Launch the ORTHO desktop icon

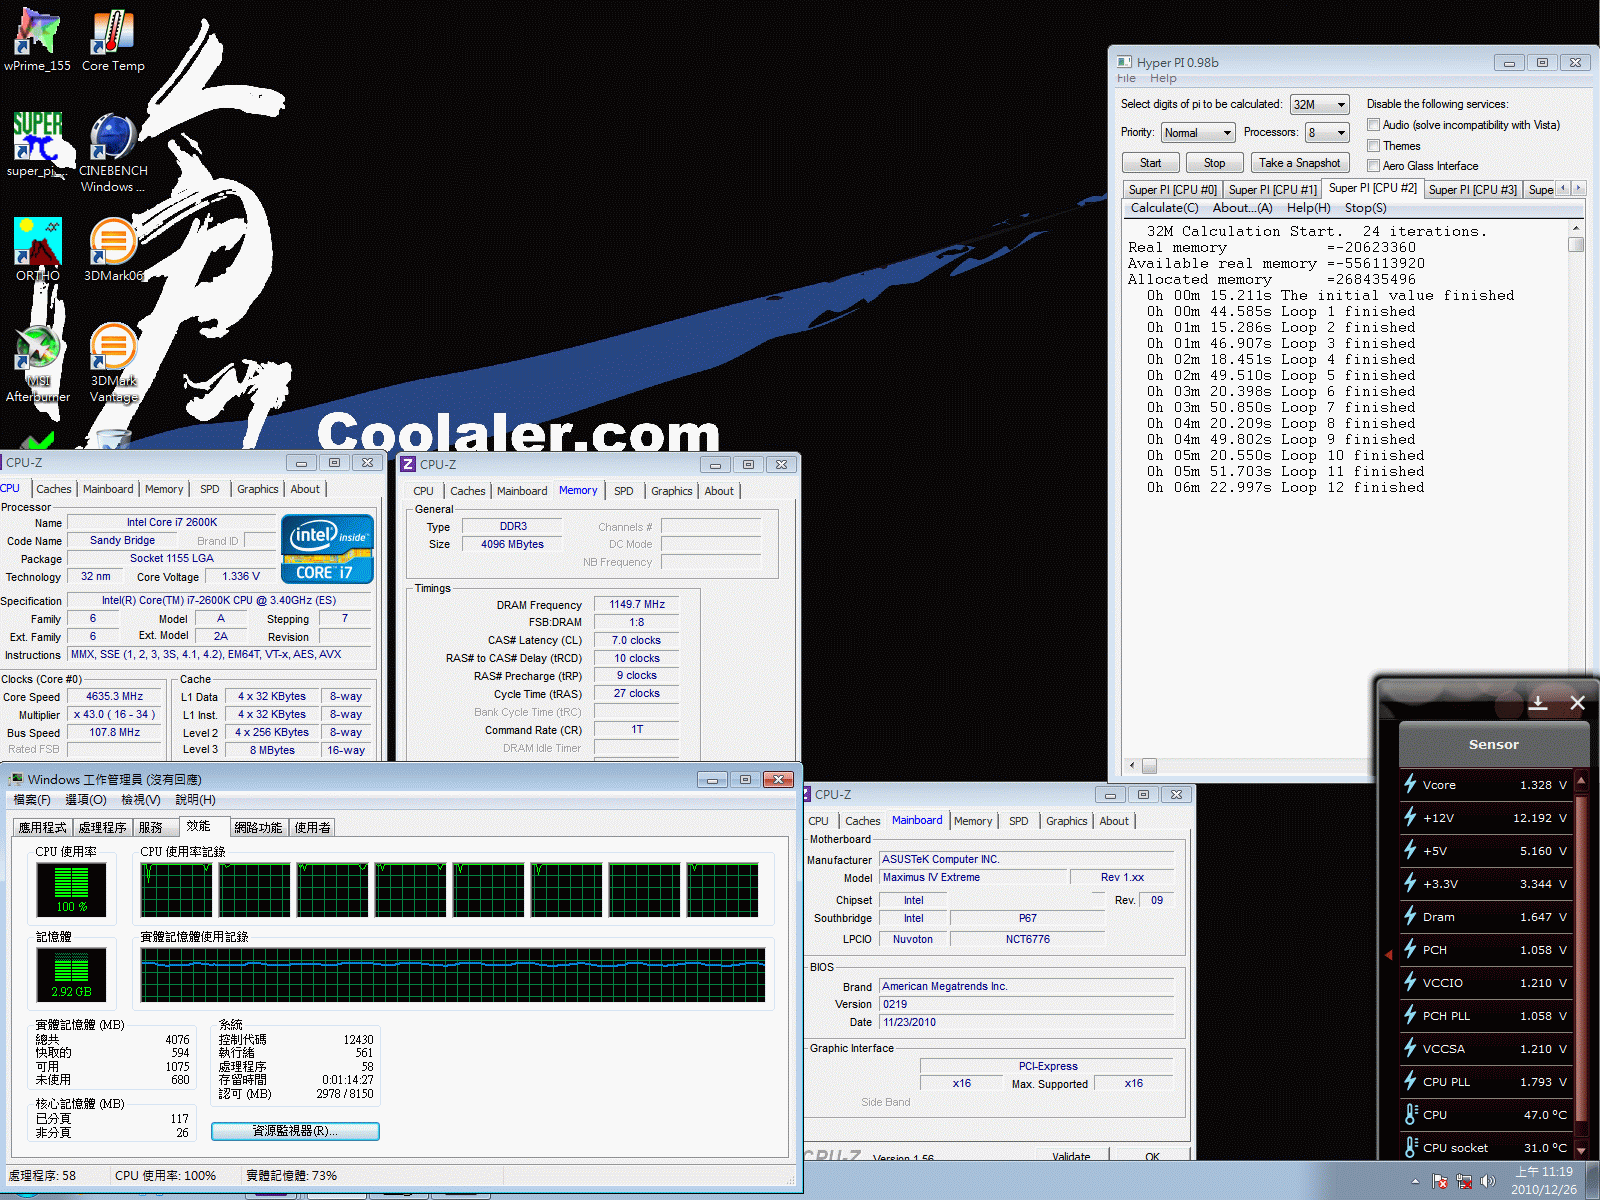tap(37, 250)
